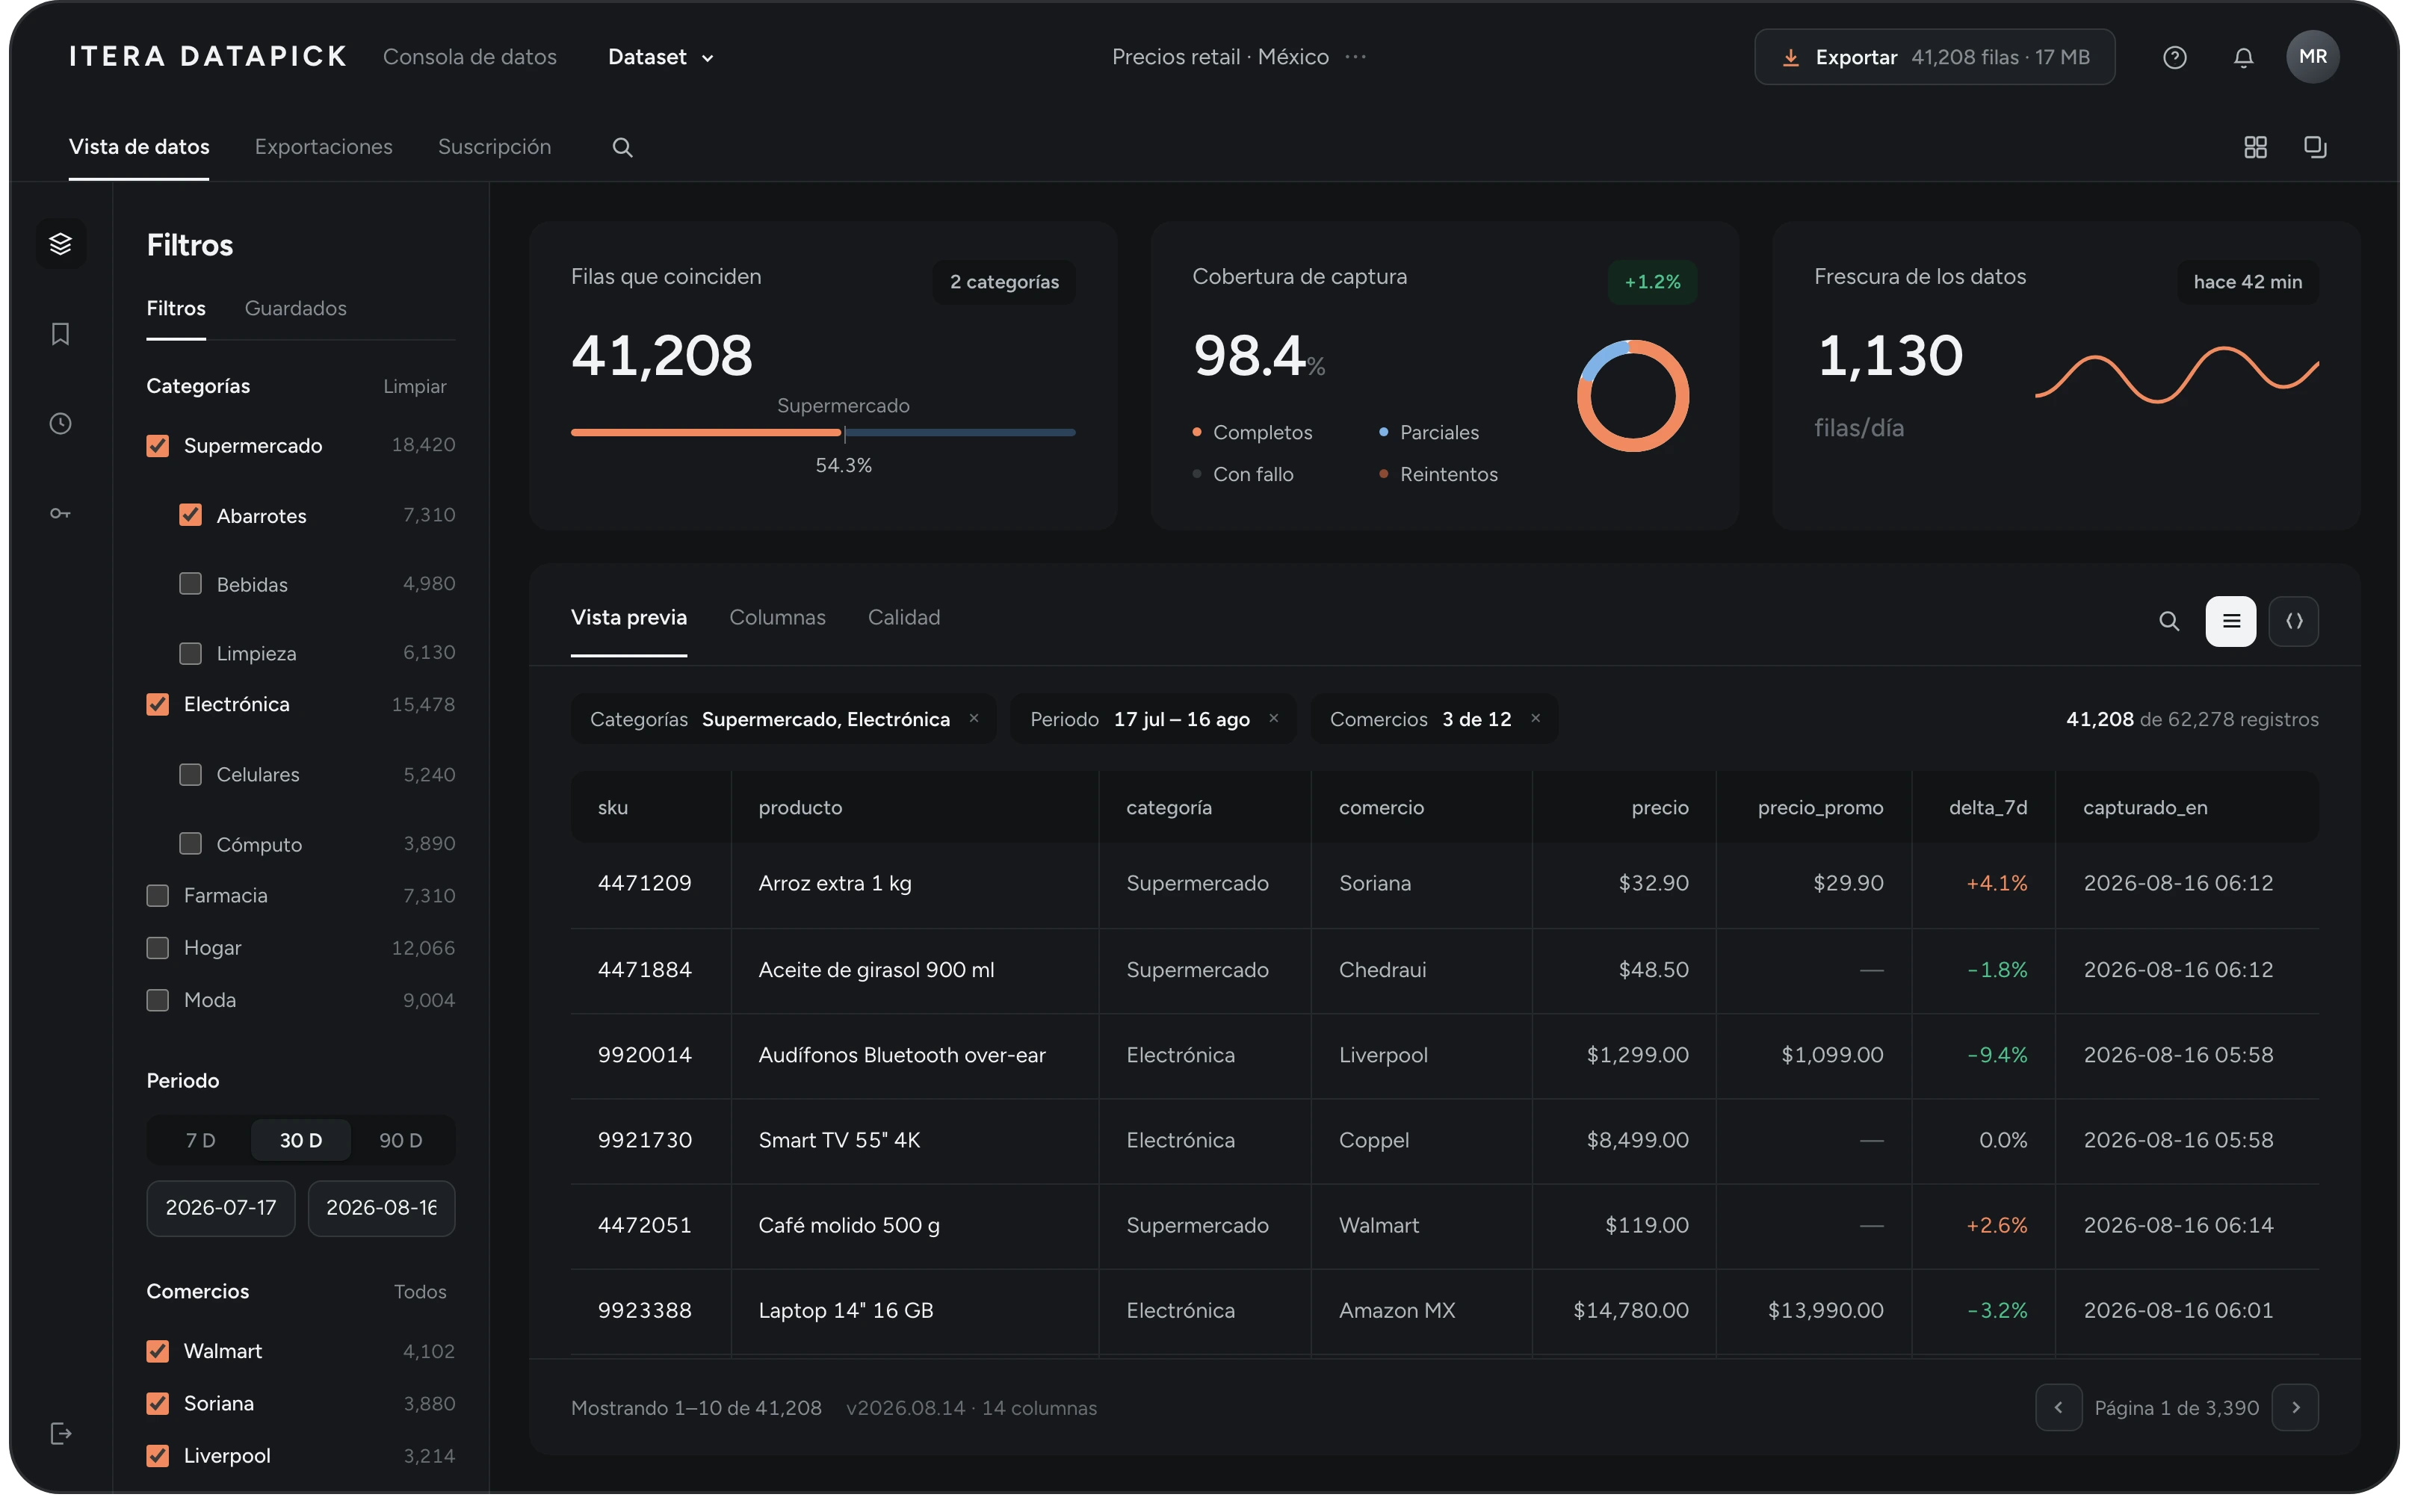Click the sku 9920014 cell
The image size is (2409, 1512).
(644, 1054)
